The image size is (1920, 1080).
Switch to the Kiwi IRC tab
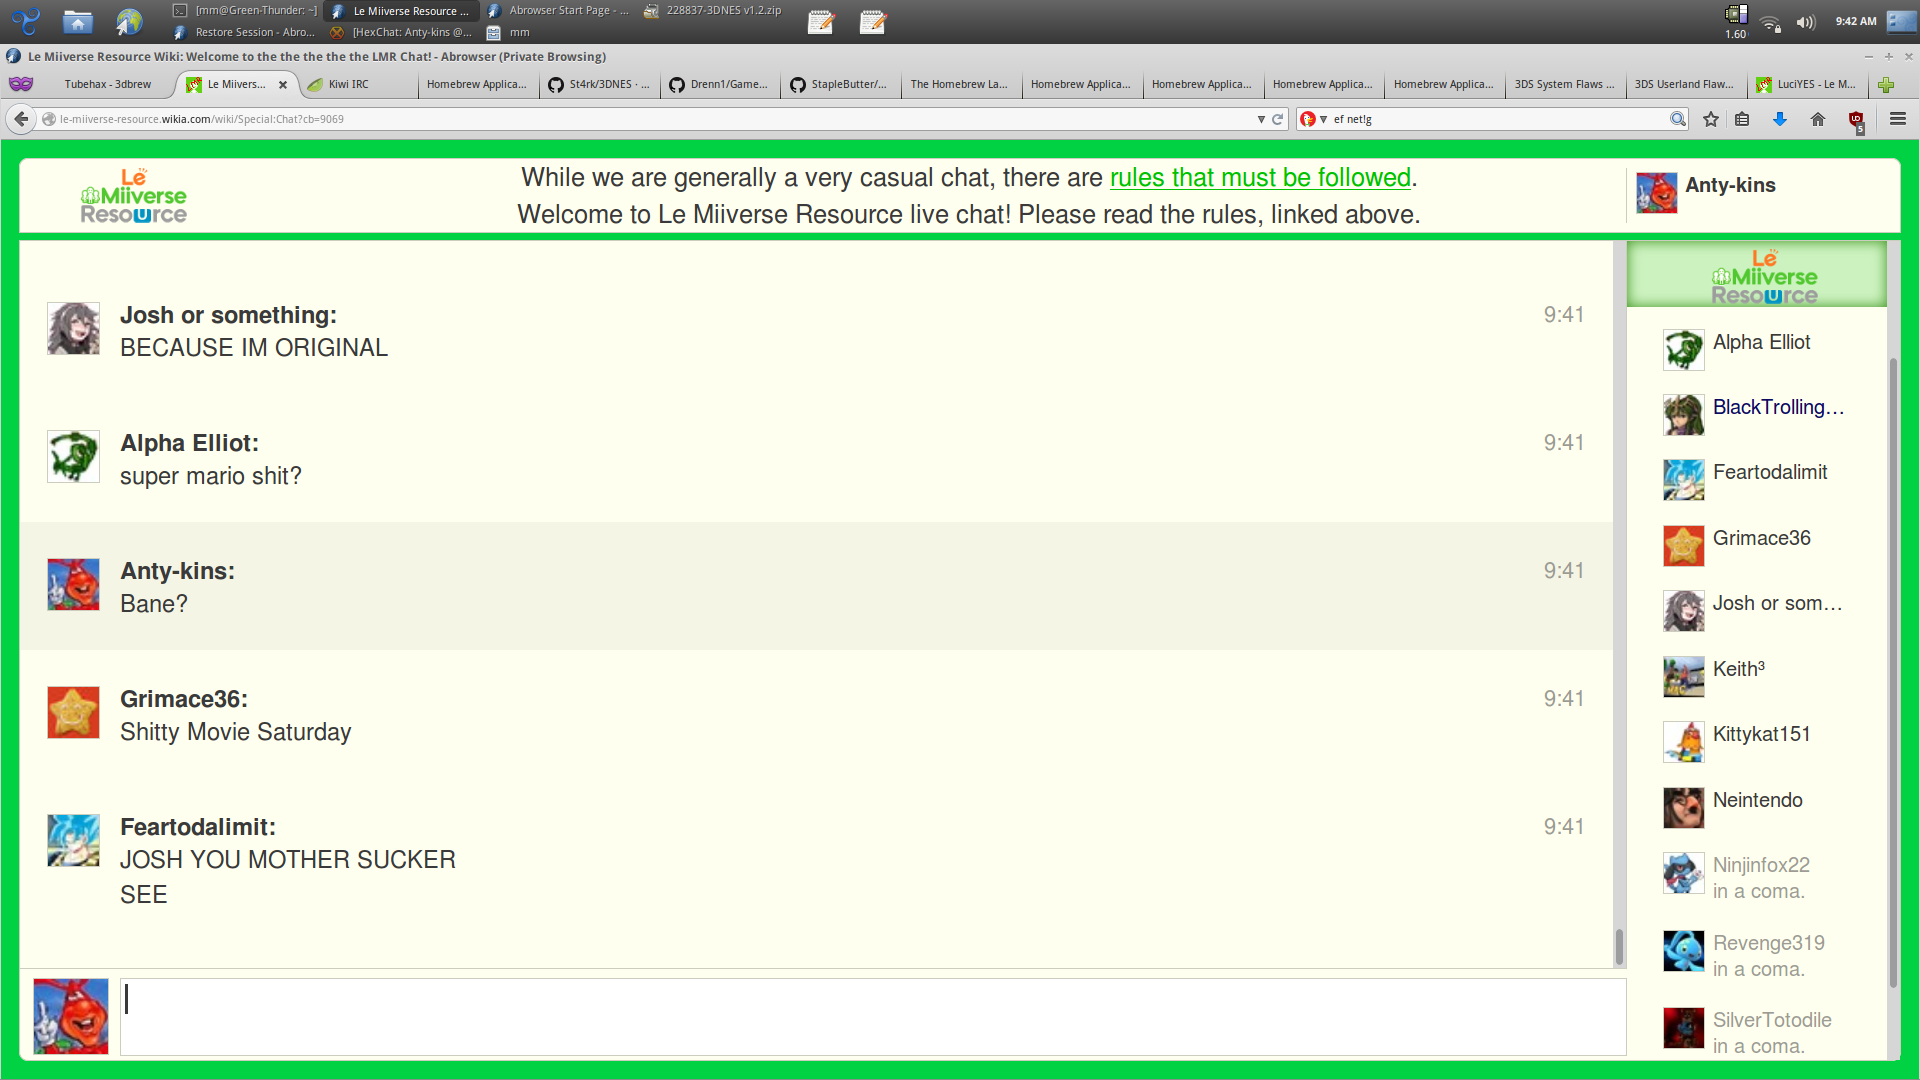[x=360, y=85]
